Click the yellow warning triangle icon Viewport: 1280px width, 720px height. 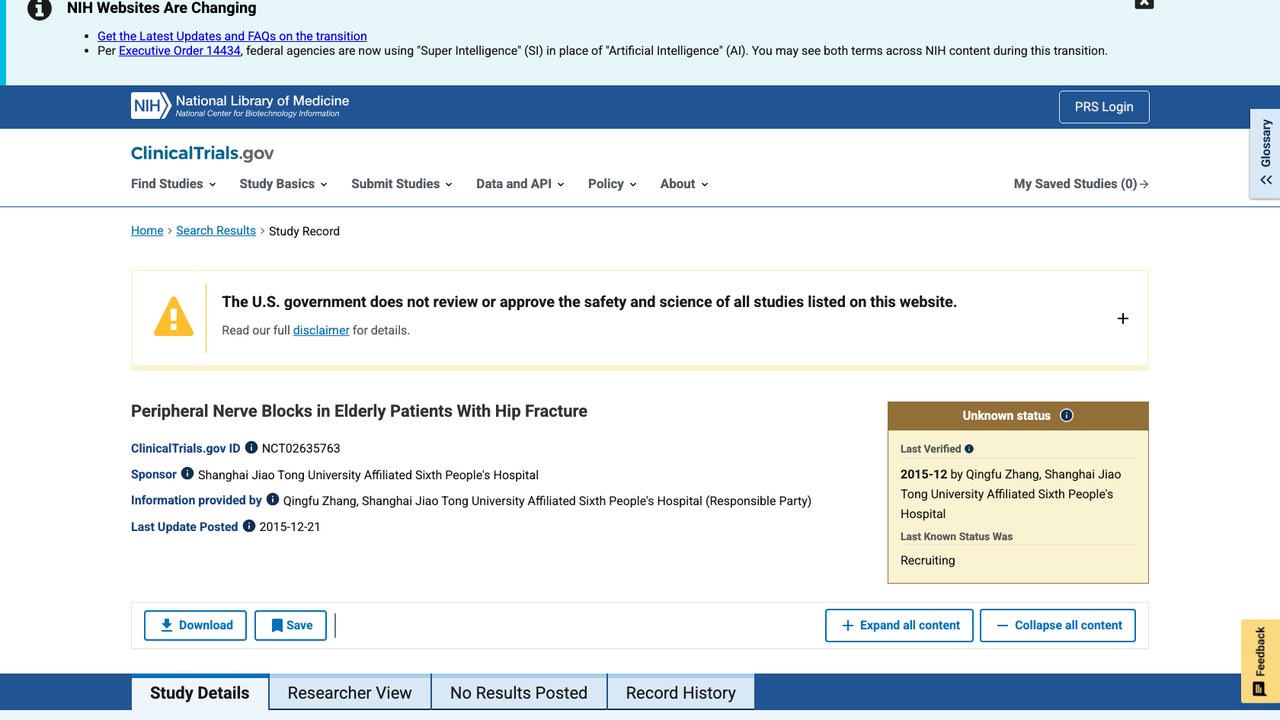click(174, 316)
